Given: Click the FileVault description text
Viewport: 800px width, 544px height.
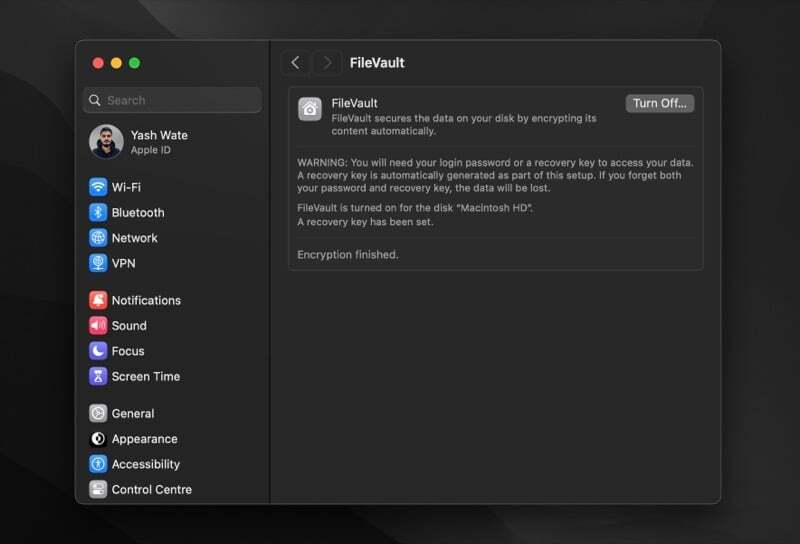Looking at the screenshot, I should 464,125.
